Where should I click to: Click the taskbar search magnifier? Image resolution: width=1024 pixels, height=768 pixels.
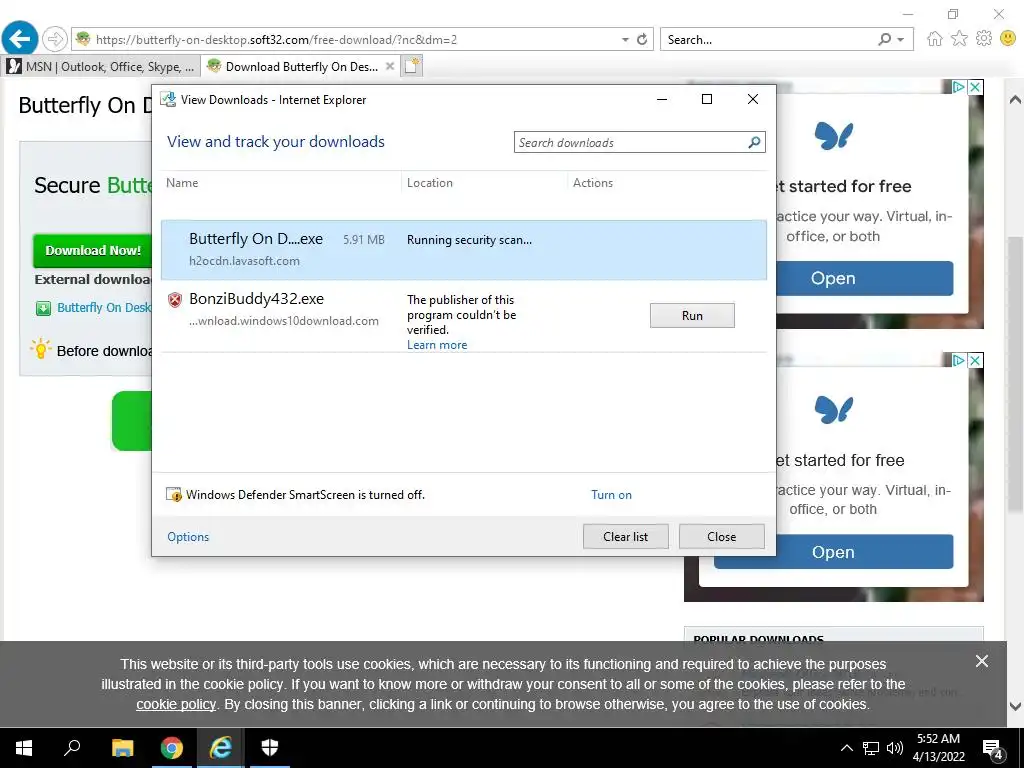[x=72, y=748]
